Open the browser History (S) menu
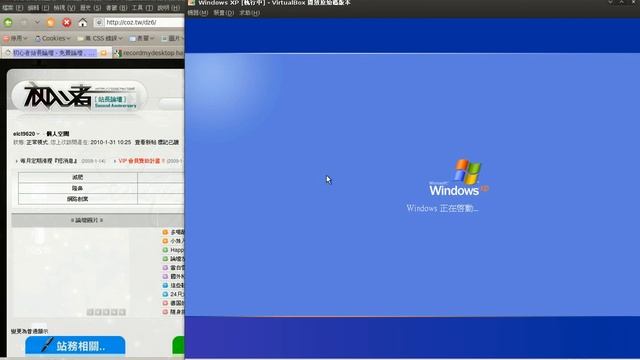Screen dimensions: 640x360 pos(90,8)
